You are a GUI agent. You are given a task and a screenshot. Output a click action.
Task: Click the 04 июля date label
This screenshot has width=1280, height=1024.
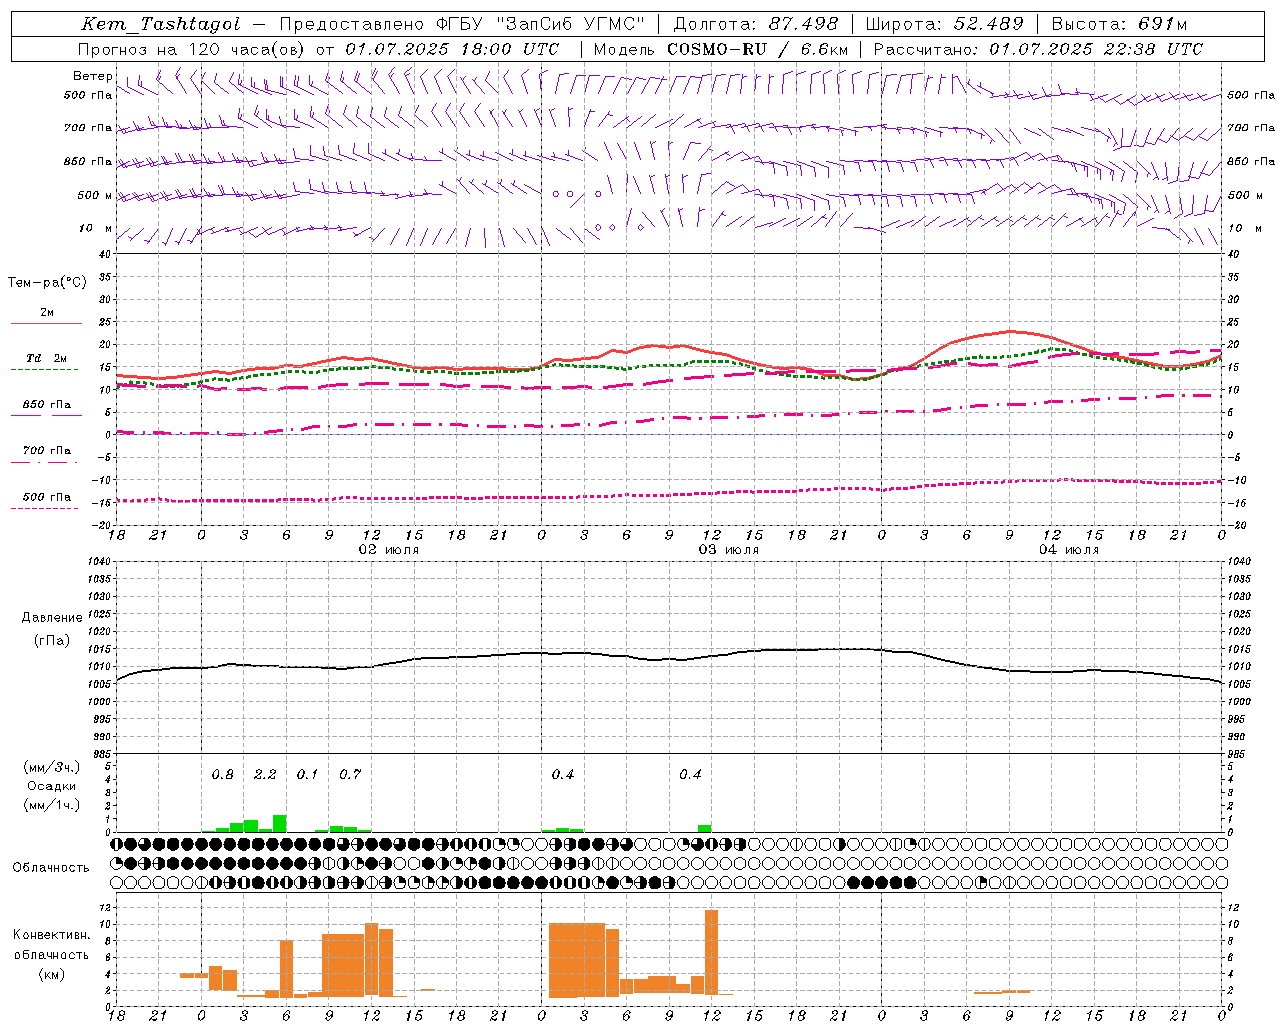point(1069,549)
